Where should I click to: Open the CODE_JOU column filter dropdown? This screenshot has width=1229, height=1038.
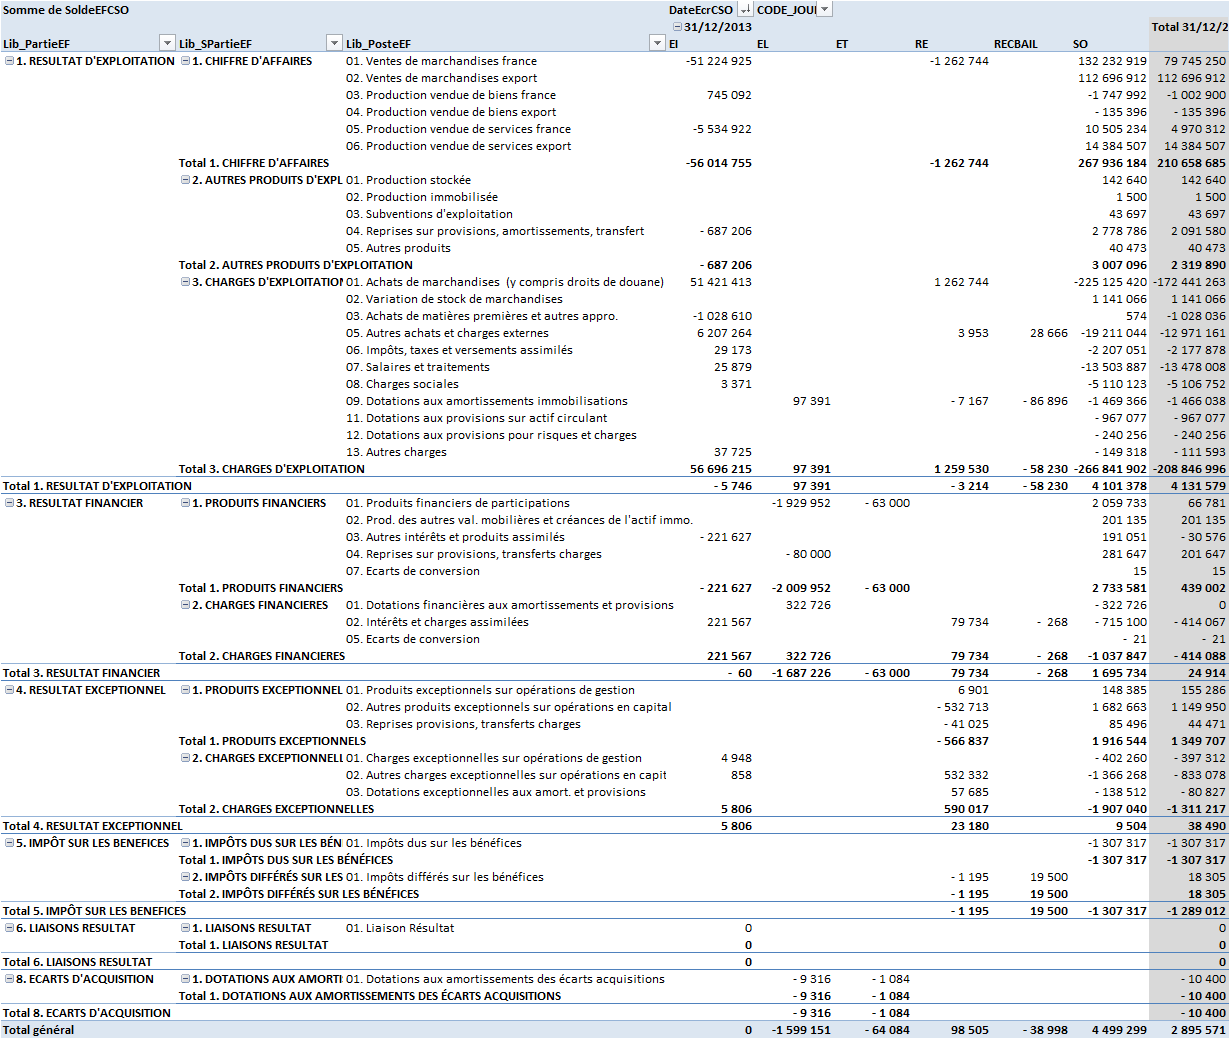pos(824,10)
